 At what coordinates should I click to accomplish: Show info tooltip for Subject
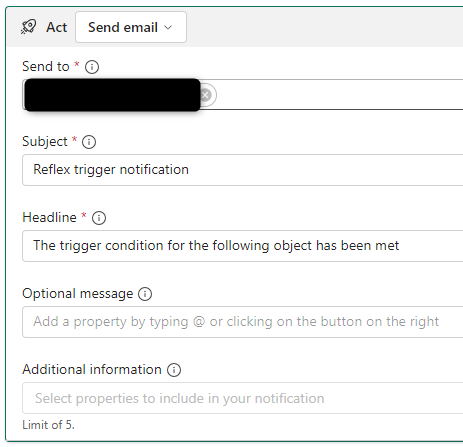tap(89, 142)
